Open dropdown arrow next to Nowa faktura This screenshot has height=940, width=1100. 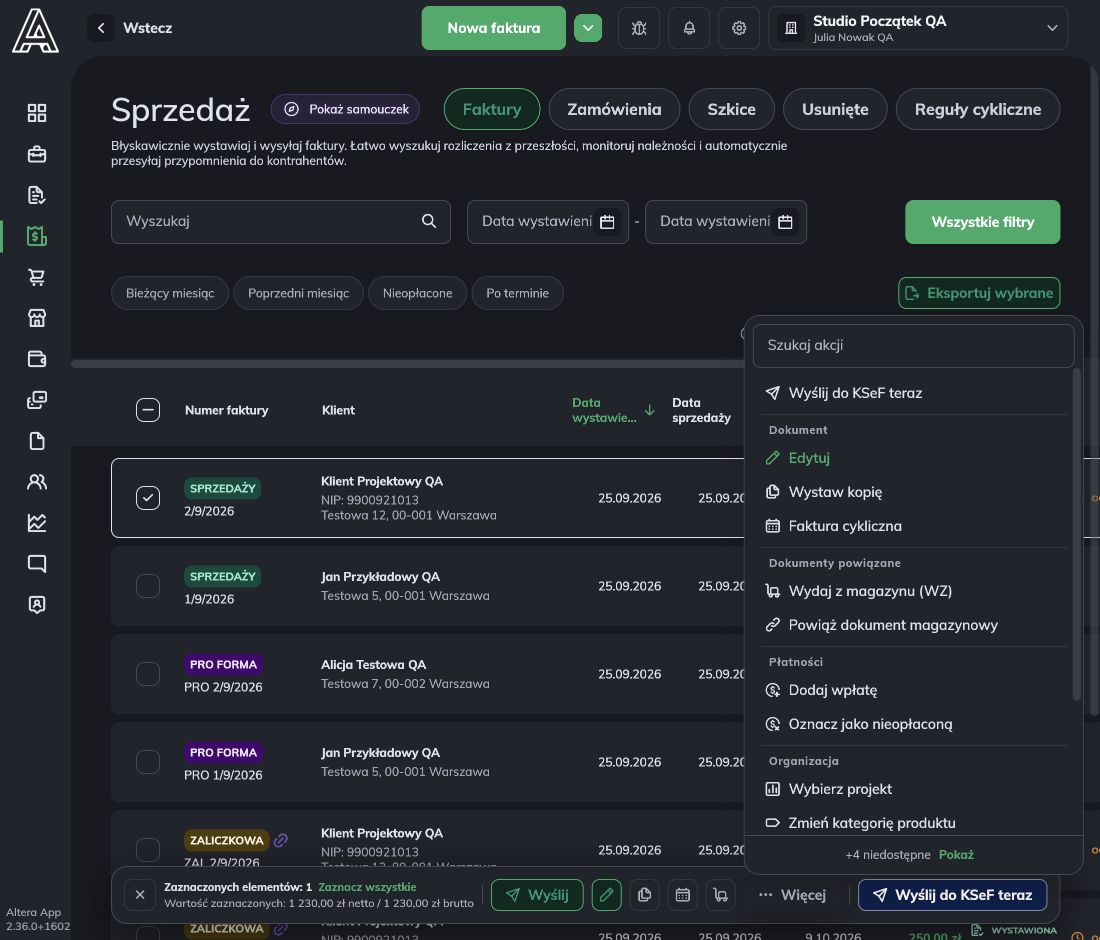pos(588,28)
